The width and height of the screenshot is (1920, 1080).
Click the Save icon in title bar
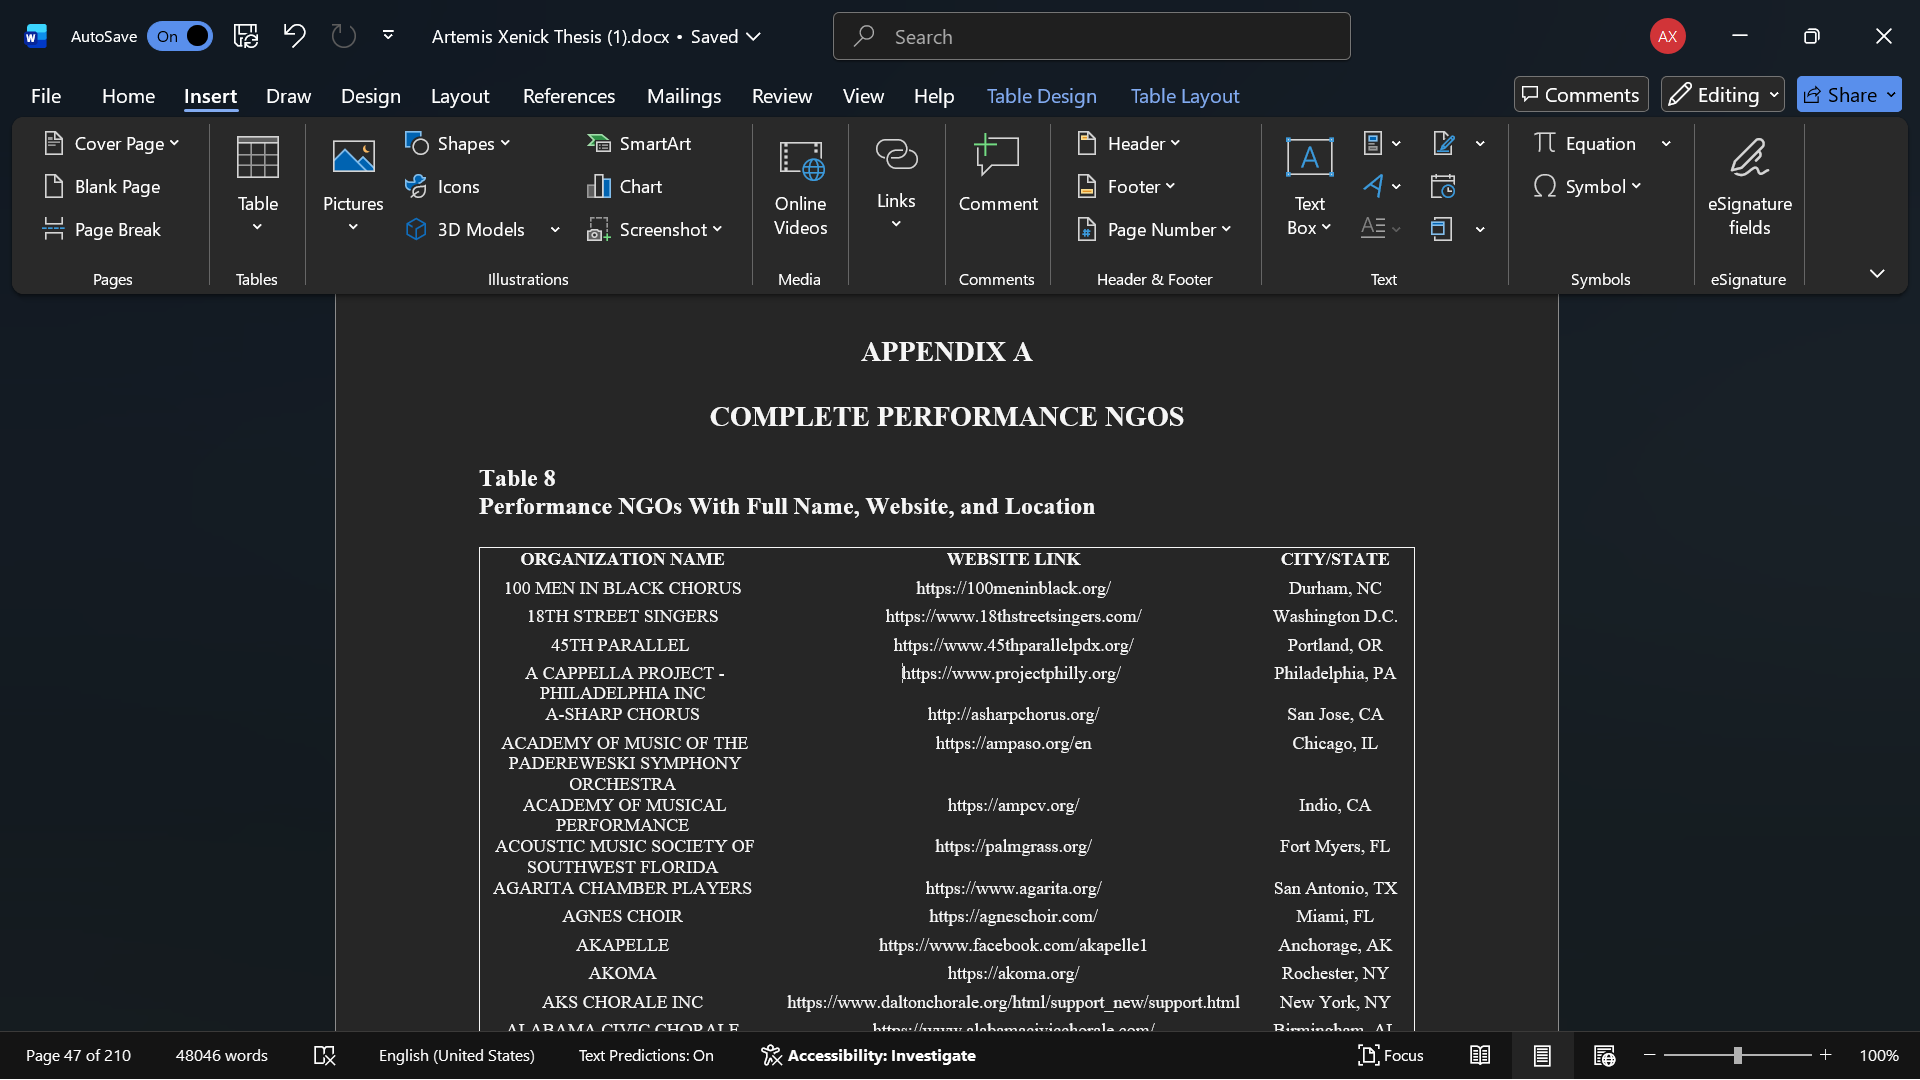tap(246, 37)
